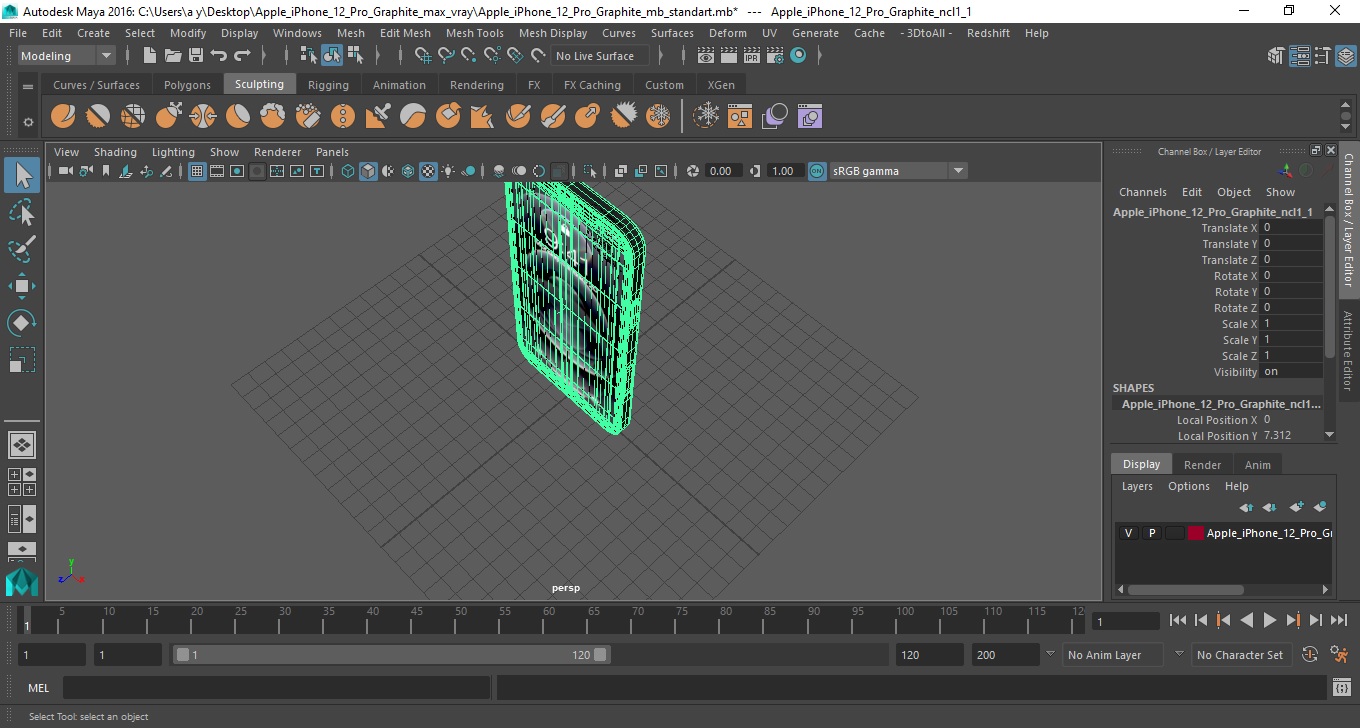Select the Amplify sculpting tool

(x=623, y=117)
